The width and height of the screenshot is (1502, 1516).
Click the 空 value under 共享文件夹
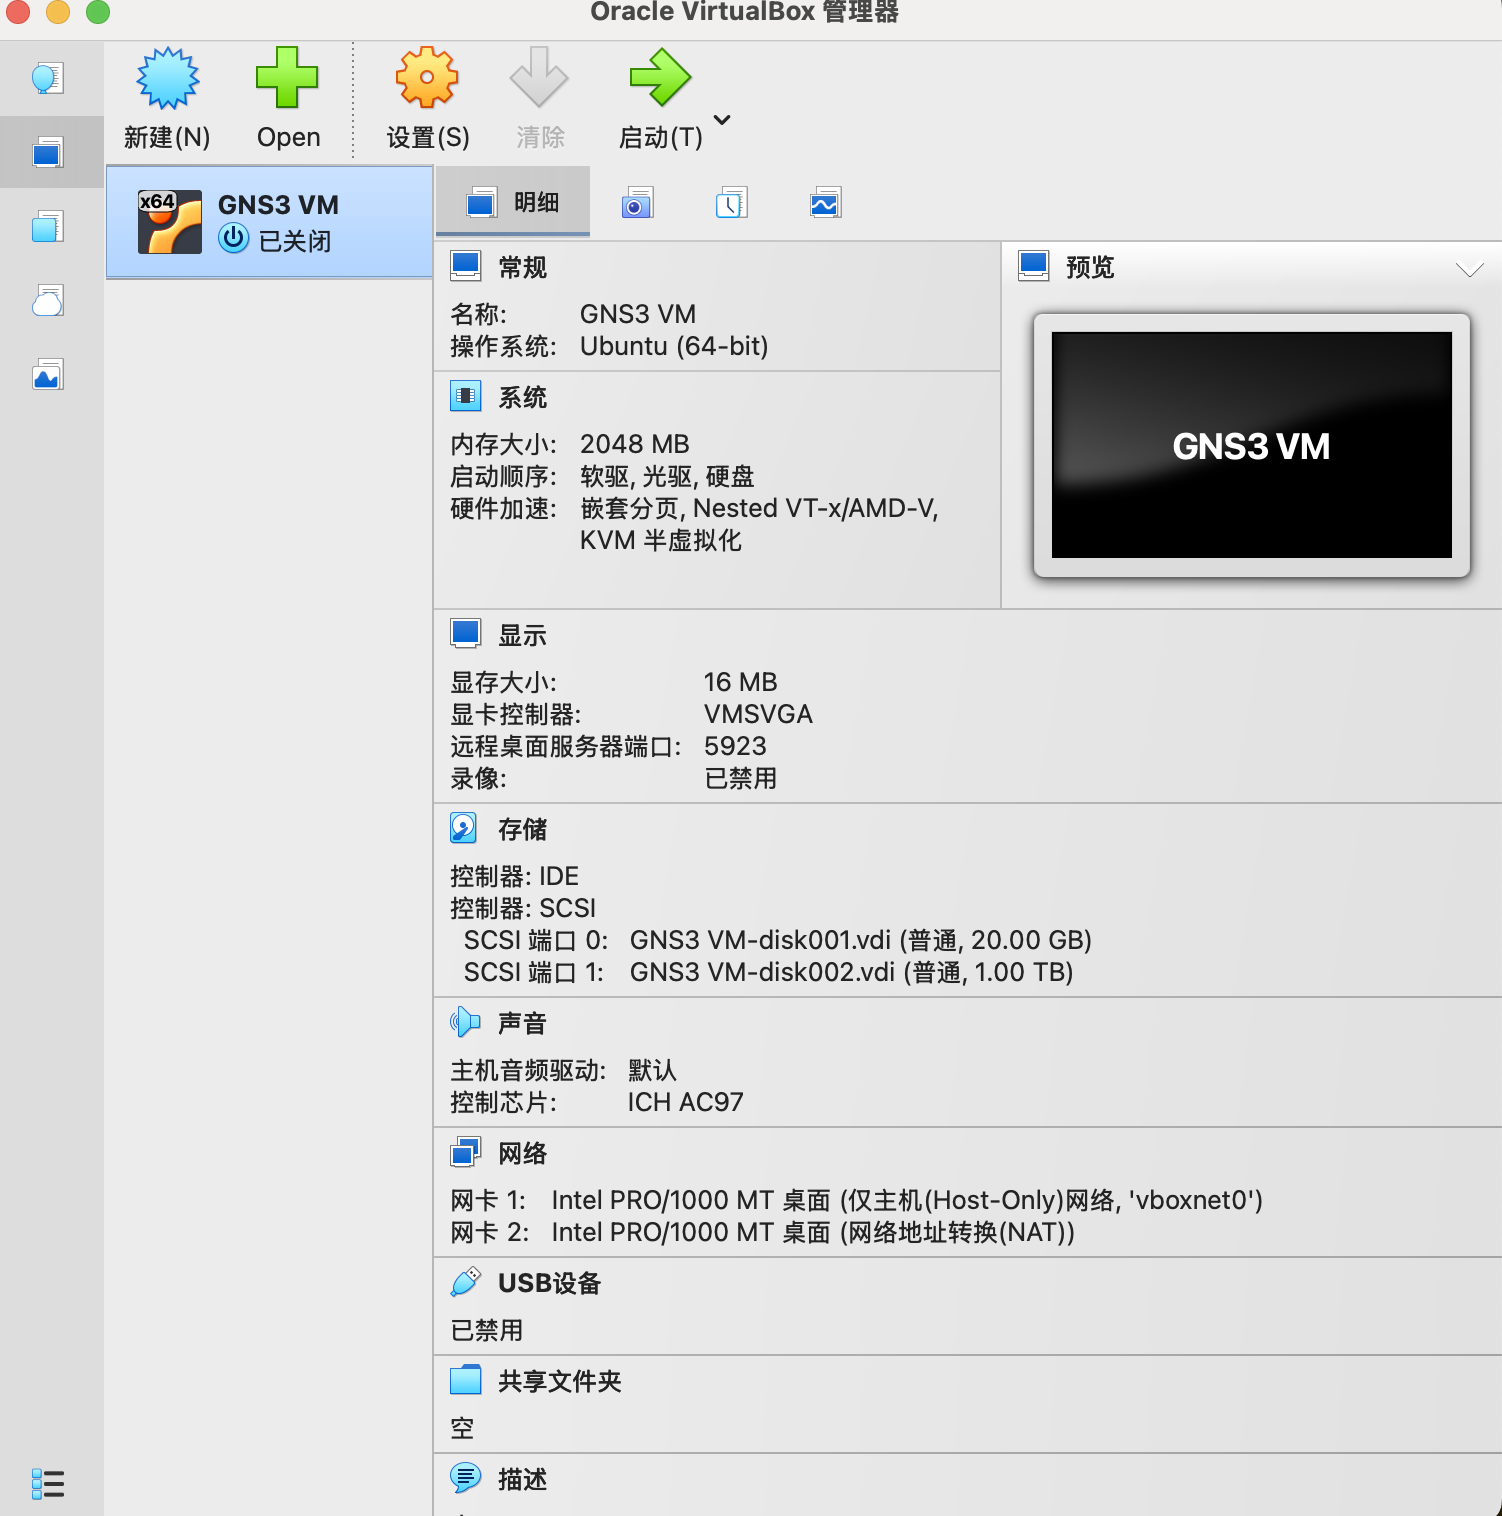pos(462,1428)
